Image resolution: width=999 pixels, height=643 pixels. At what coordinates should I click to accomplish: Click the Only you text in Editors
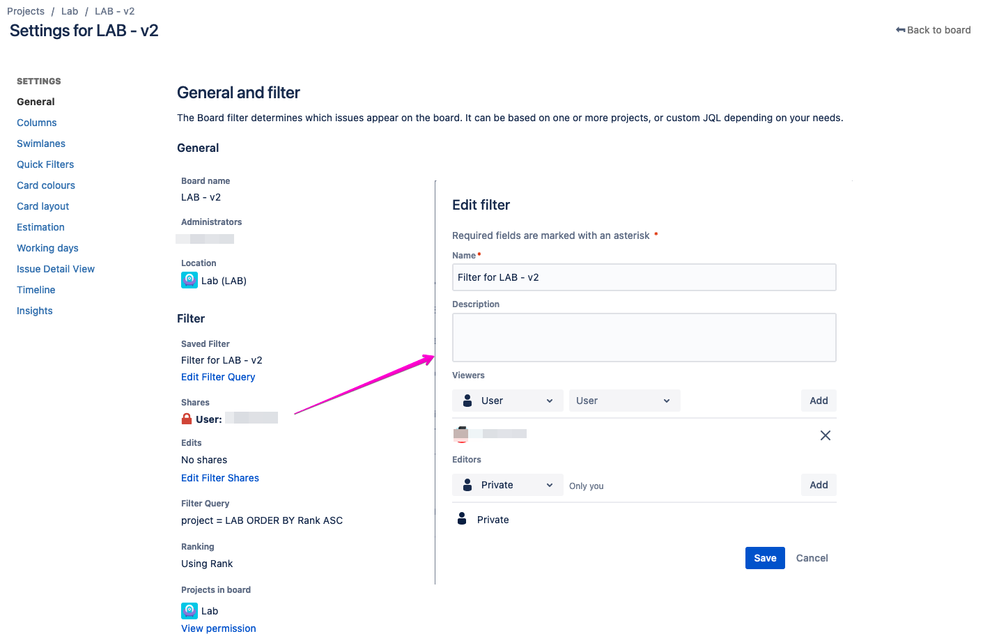point(586,486)
